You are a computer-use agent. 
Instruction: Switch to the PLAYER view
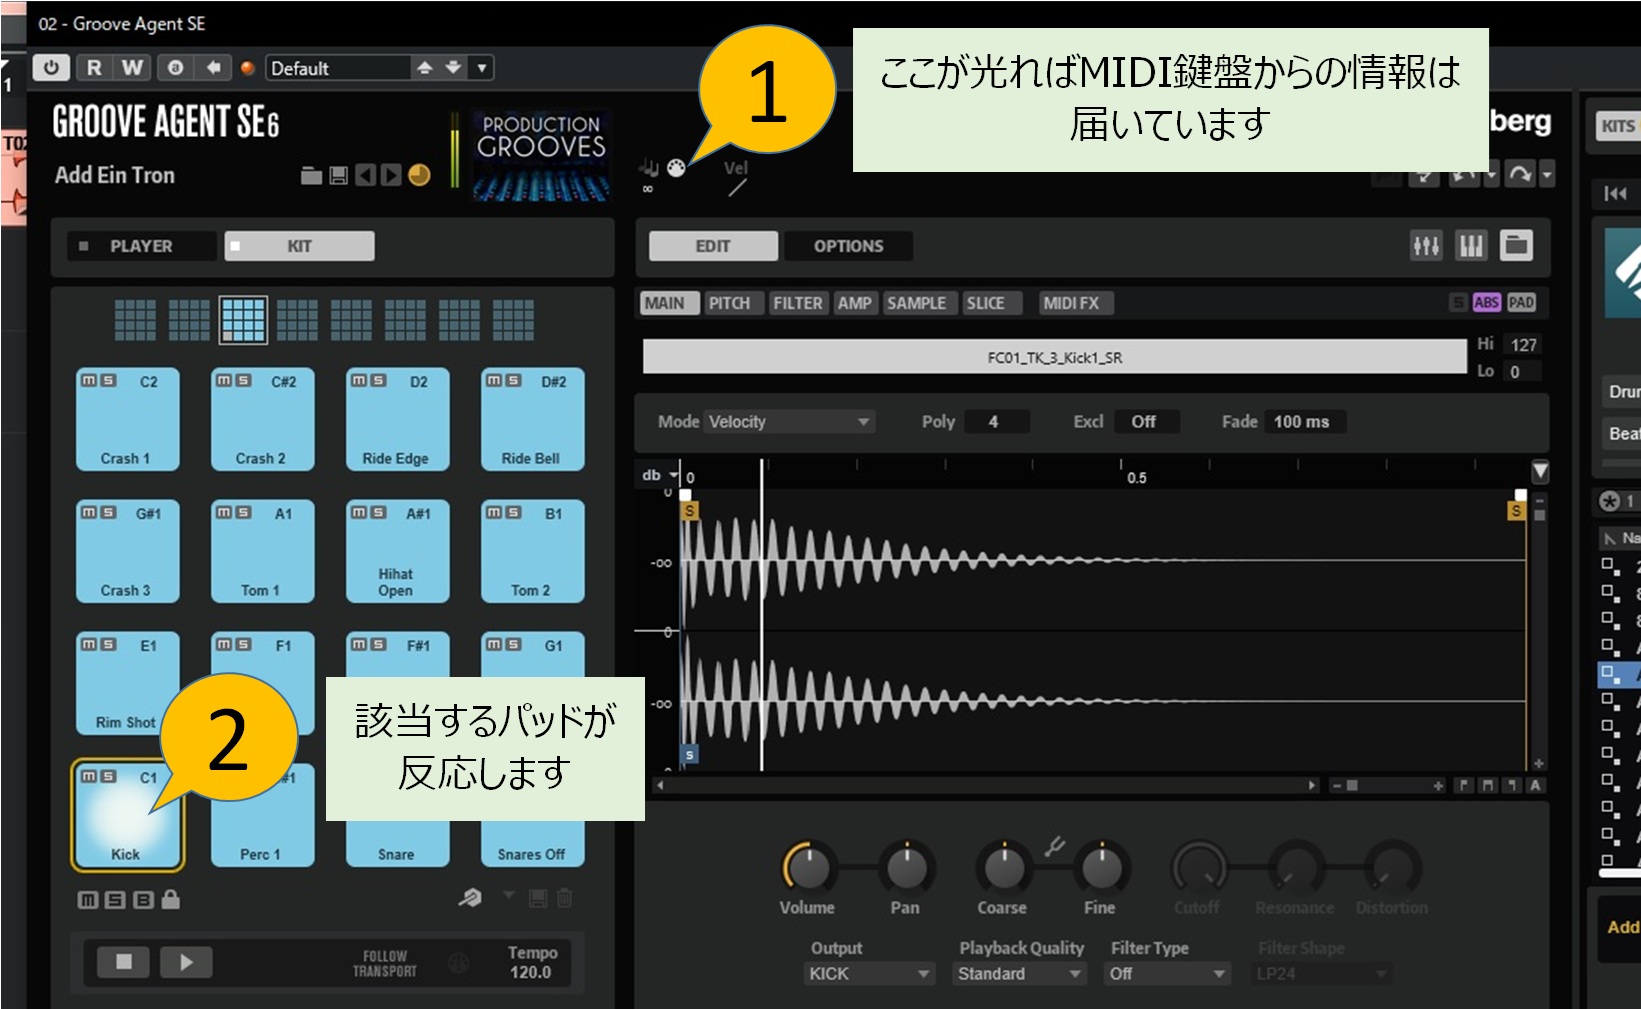point(141,246)
